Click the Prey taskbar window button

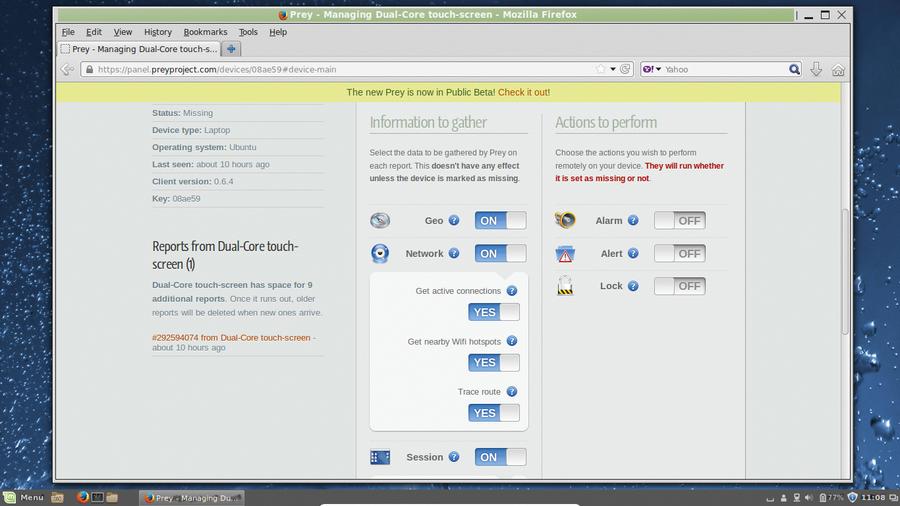[192, 497]
